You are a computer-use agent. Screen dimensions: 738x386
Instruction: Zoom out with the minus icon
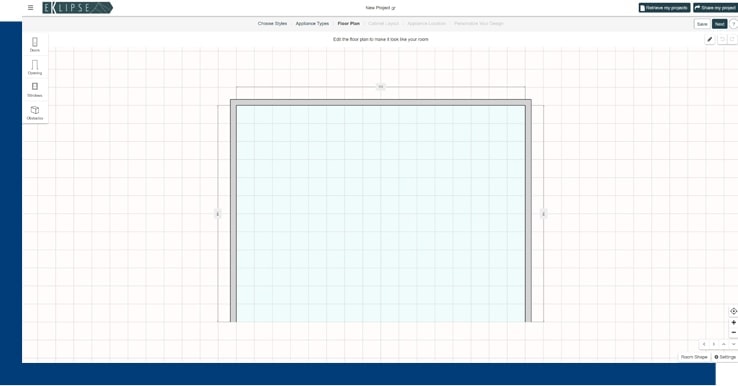coord(733,332)
